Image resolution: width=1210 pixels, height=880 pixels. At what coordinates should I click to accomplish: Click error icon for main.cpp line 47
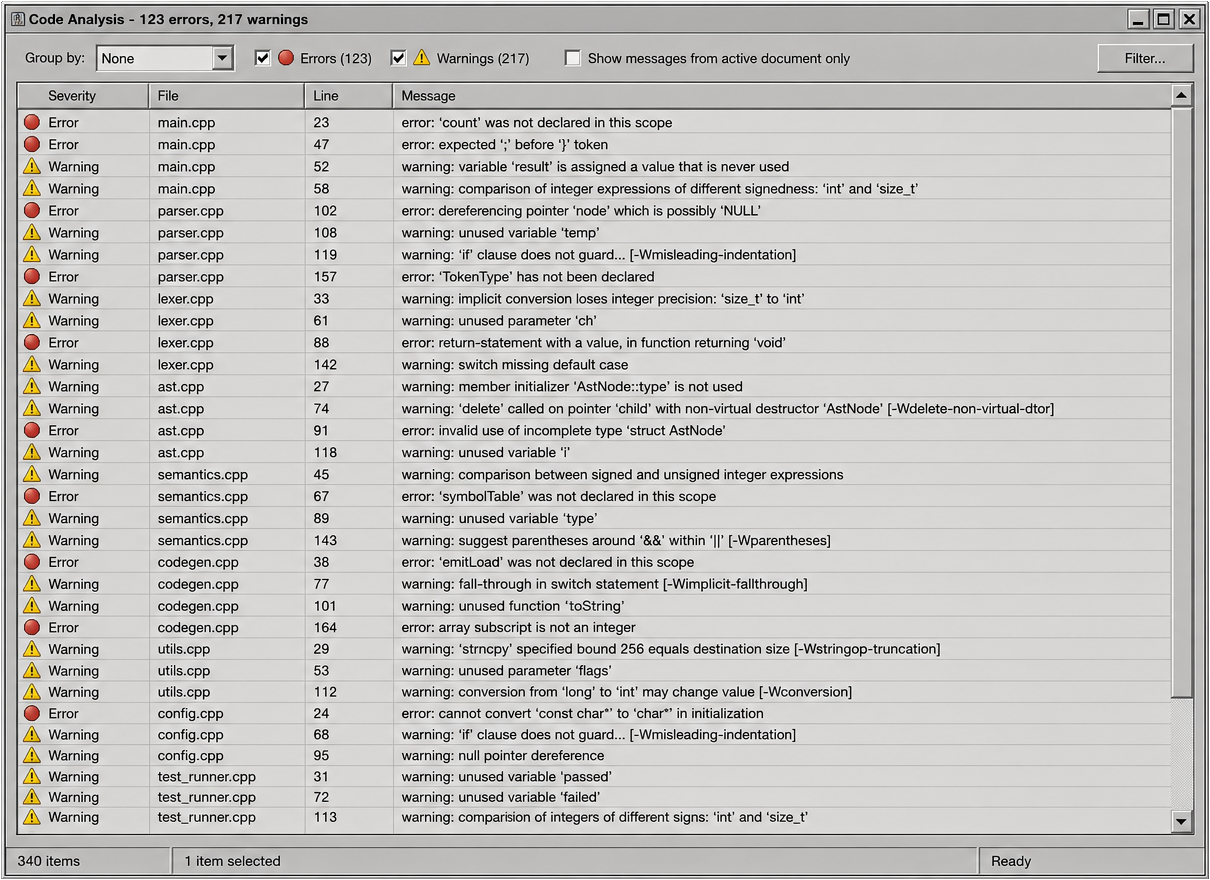coord(32,145)
